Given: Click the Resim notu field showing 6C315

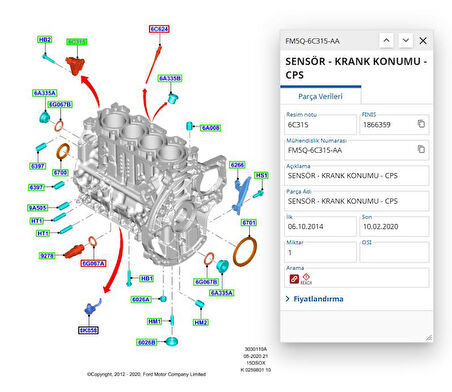Looking at the screenshot, I should point(321,125).
